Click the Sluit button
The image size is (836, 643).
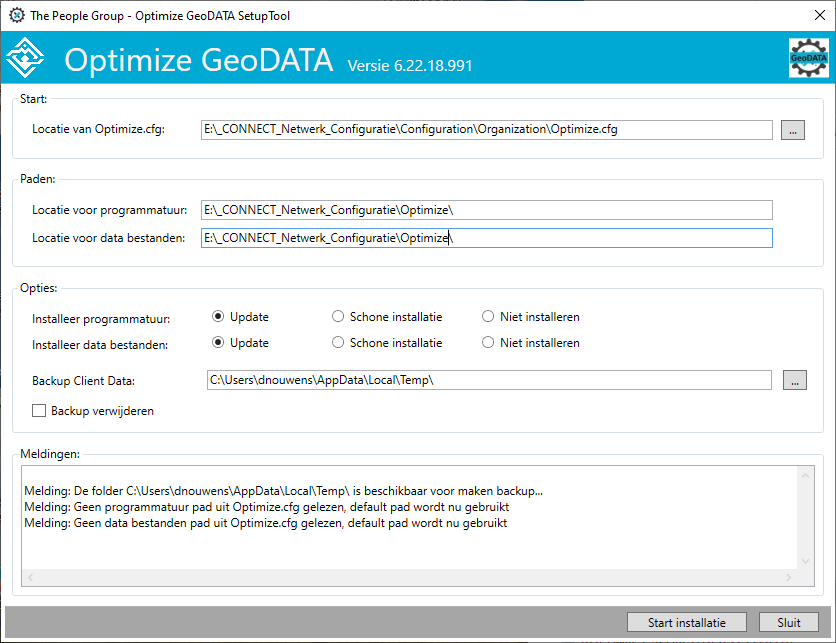(789, 622)
